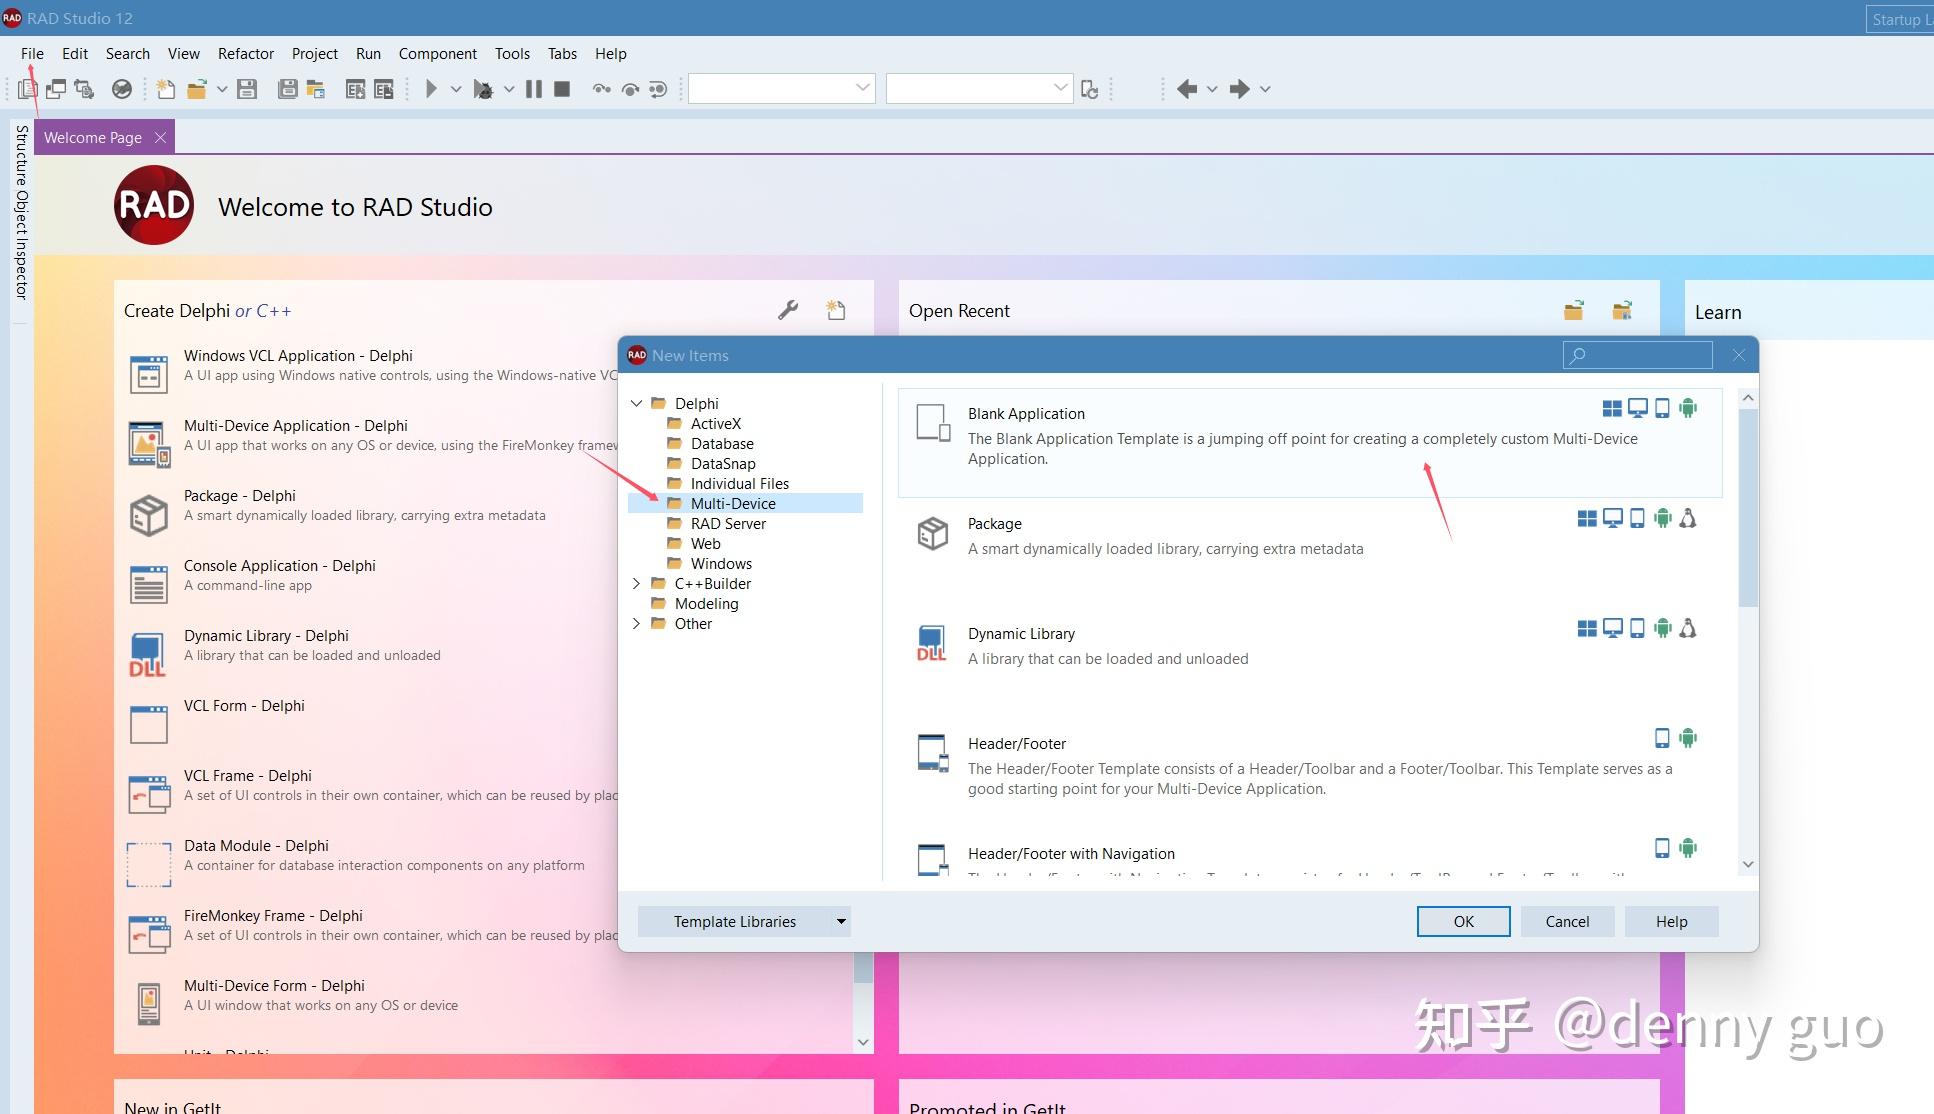Switch to the Welcome Page tab
The height and width of the screenshot is (1114, 1934).
click(x=94, y=137)
